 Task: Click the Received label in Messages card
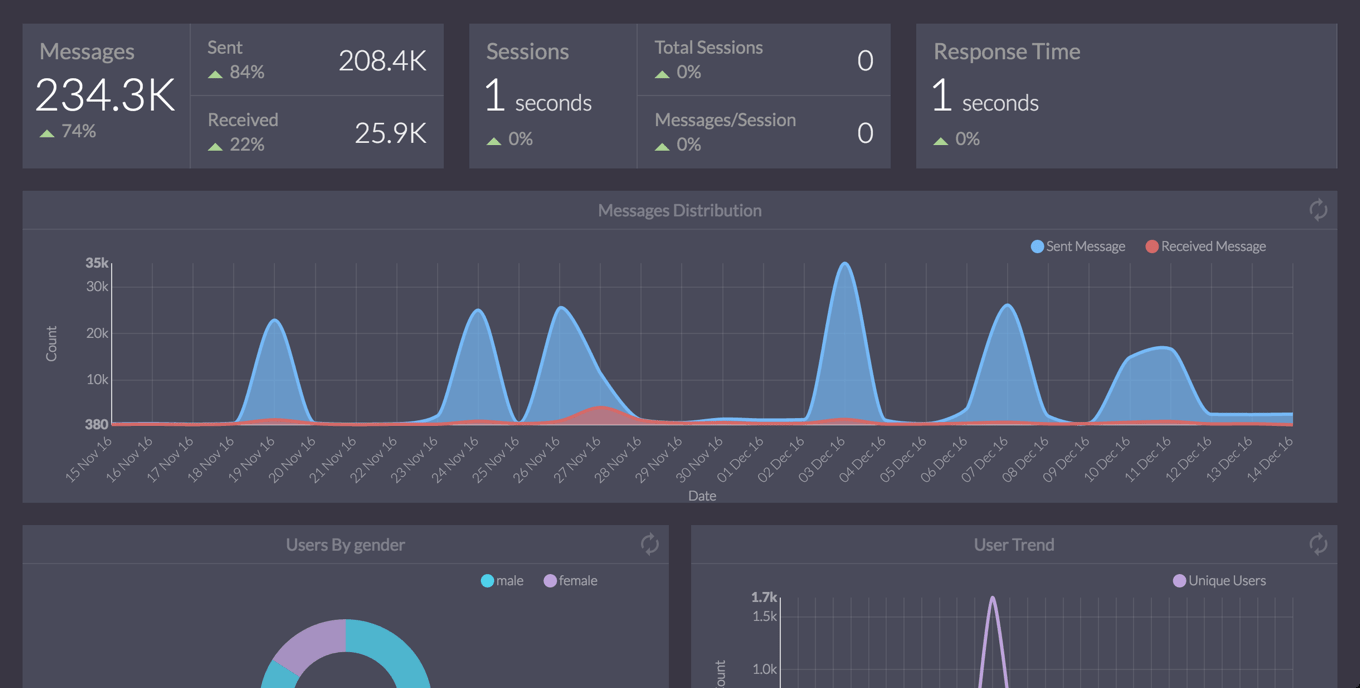[243, 120]
